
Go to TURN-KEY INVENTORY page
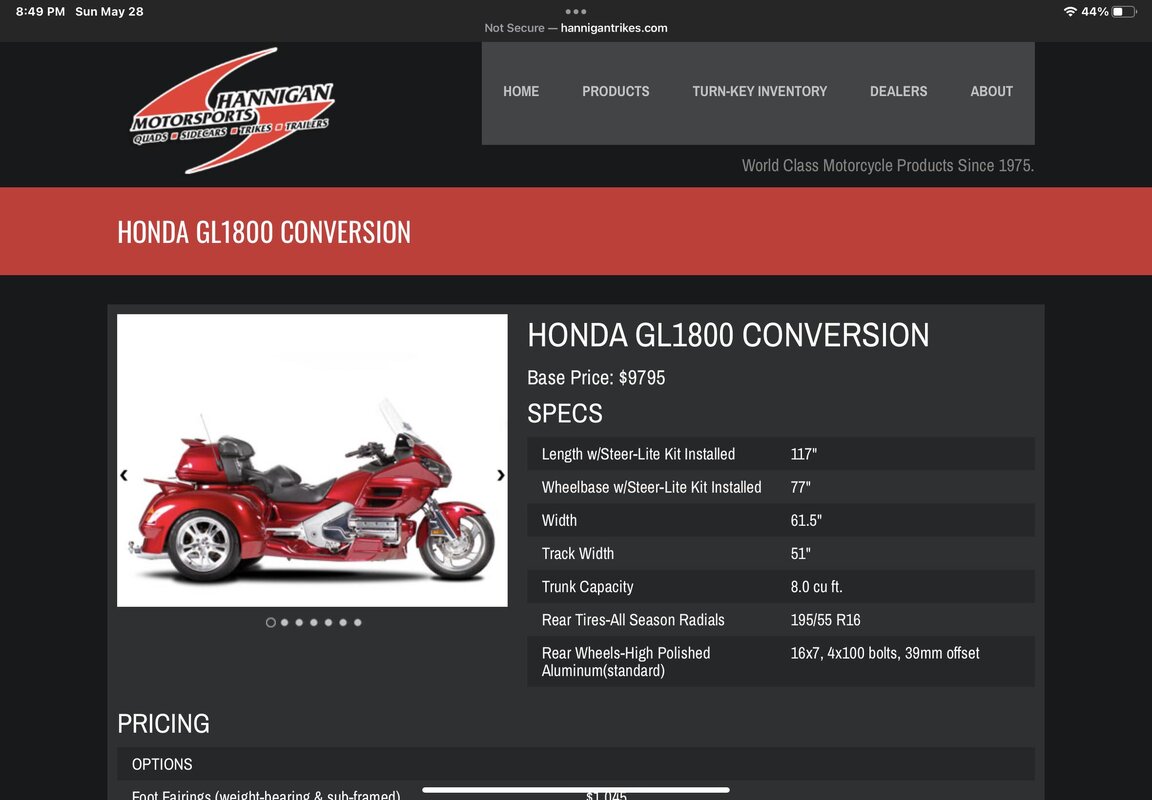coord(760,91)
